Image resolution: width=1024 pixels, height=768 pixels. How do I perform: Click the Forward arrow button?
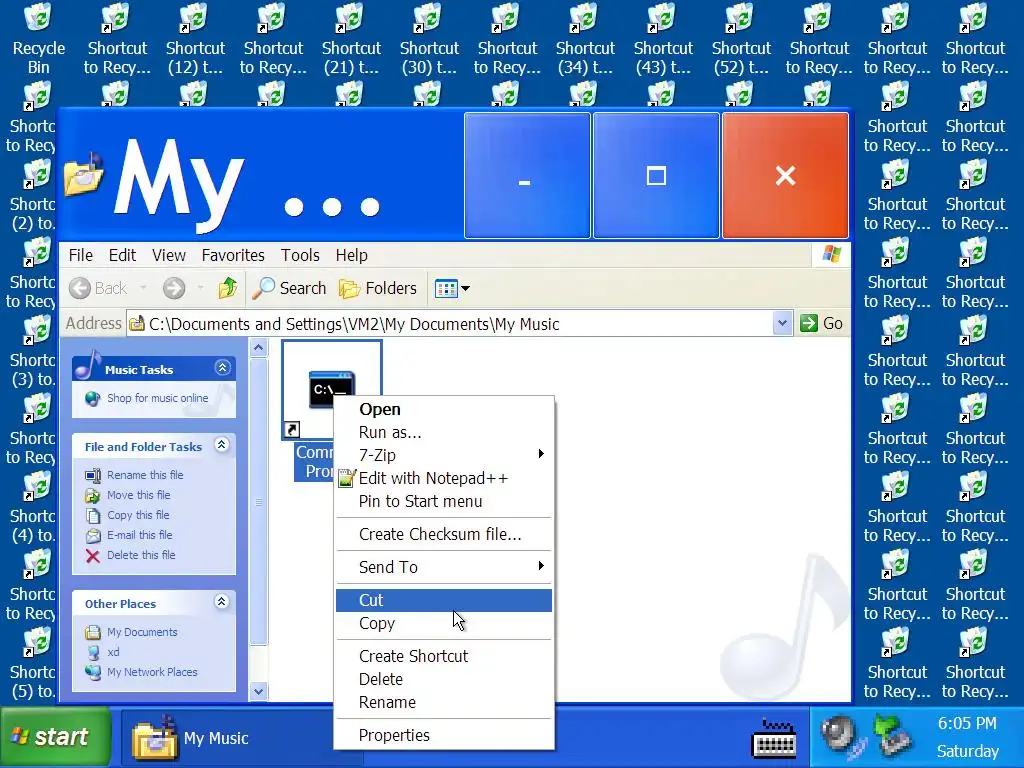174,288
